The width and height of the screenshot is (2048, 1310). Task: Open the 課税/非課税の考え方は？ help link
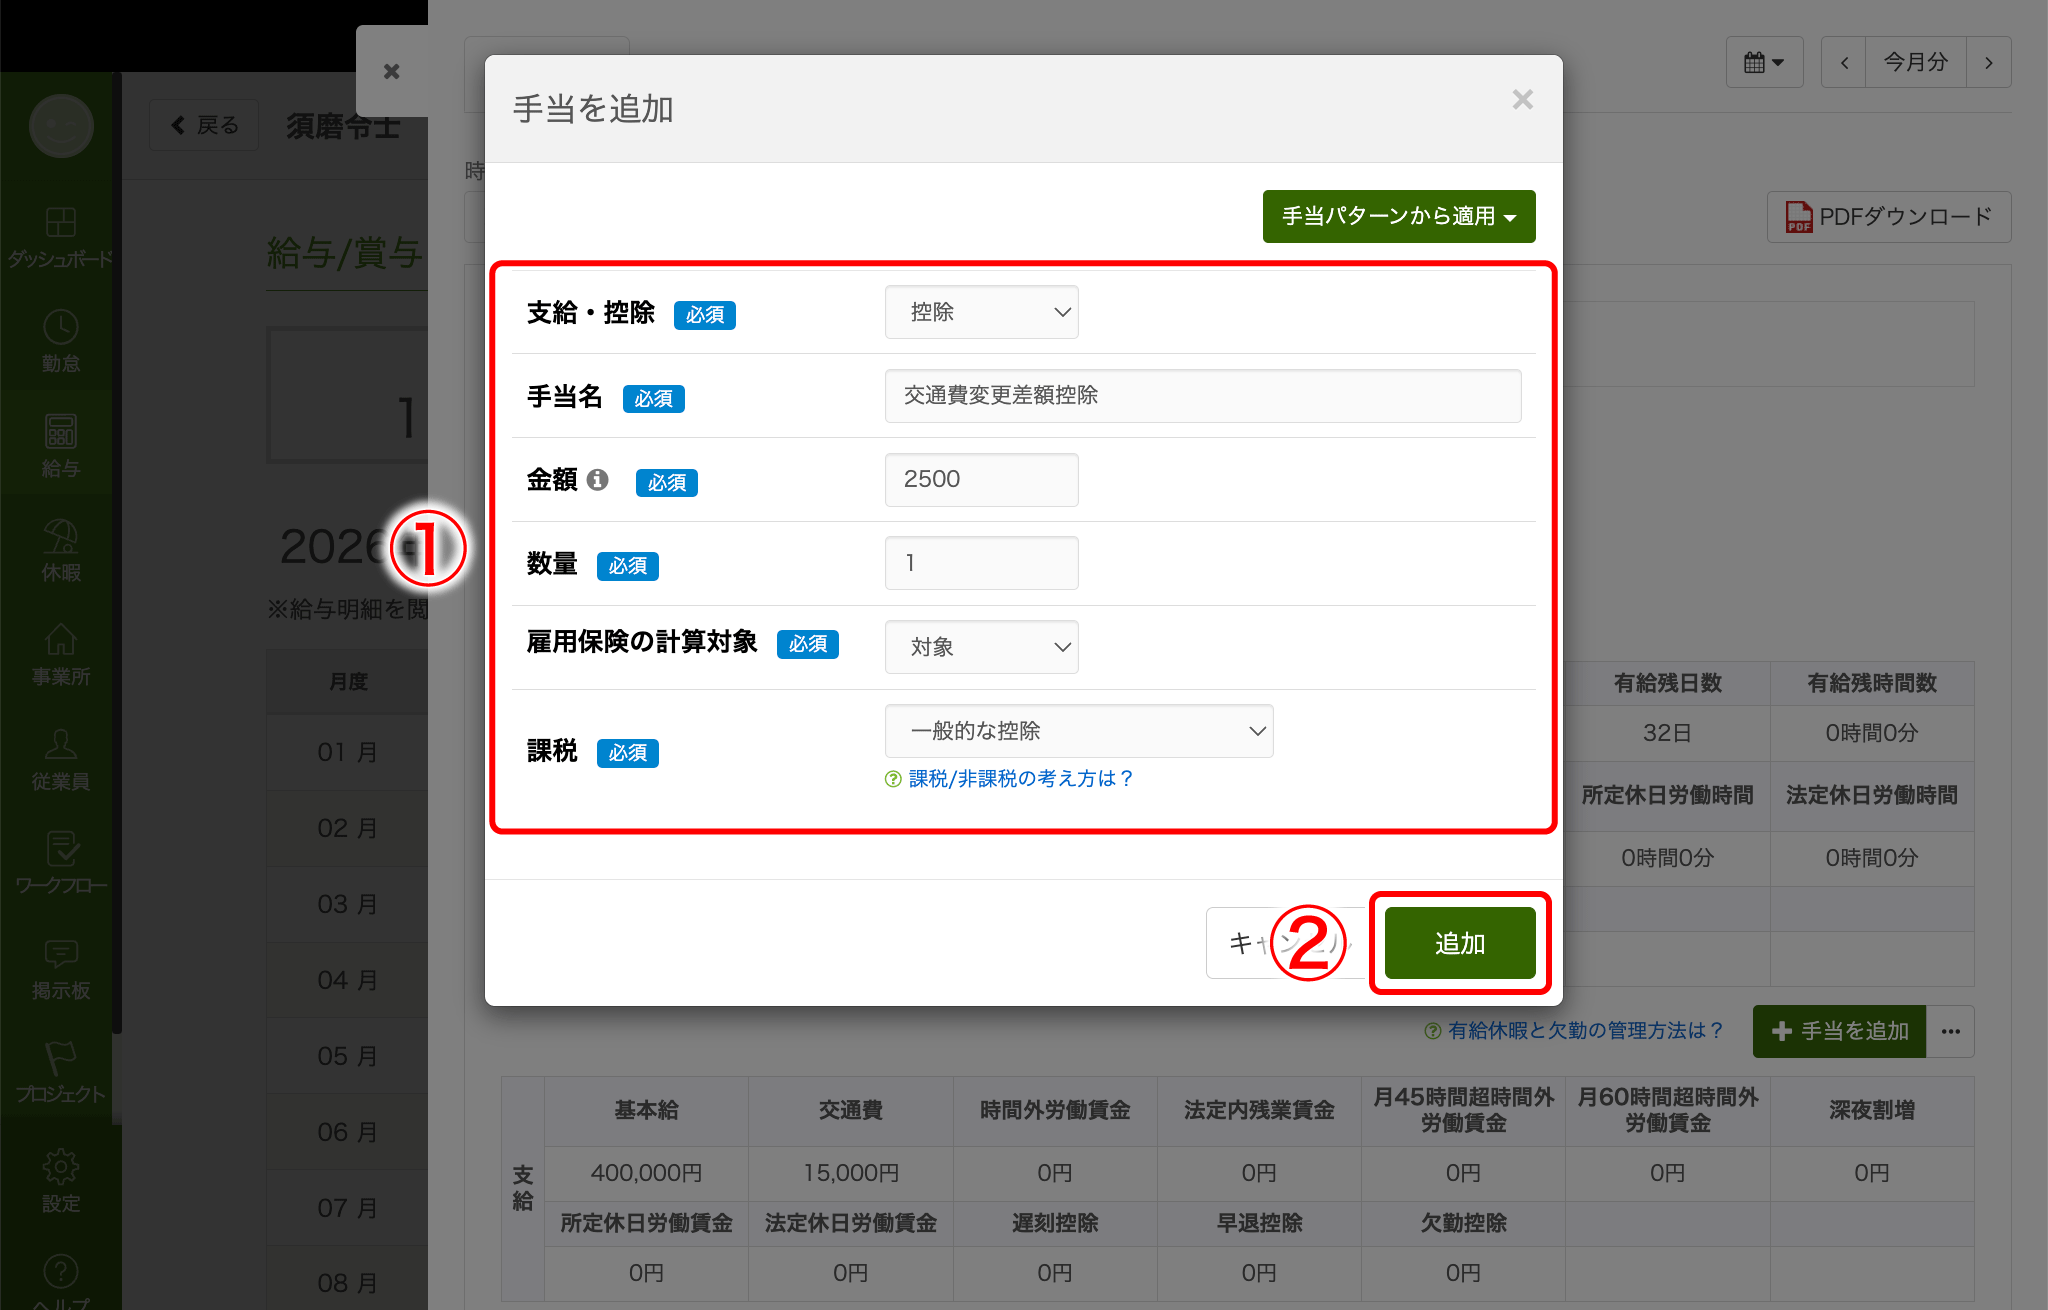pyautogui.click(x=1020, y=778)
